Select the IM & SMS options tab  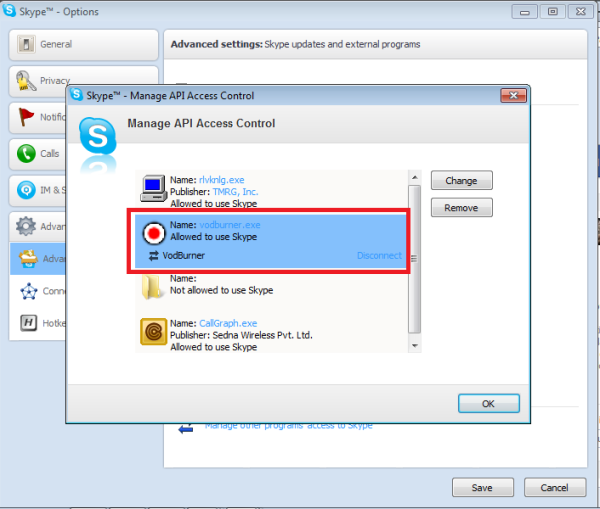(x=38, y=190)
